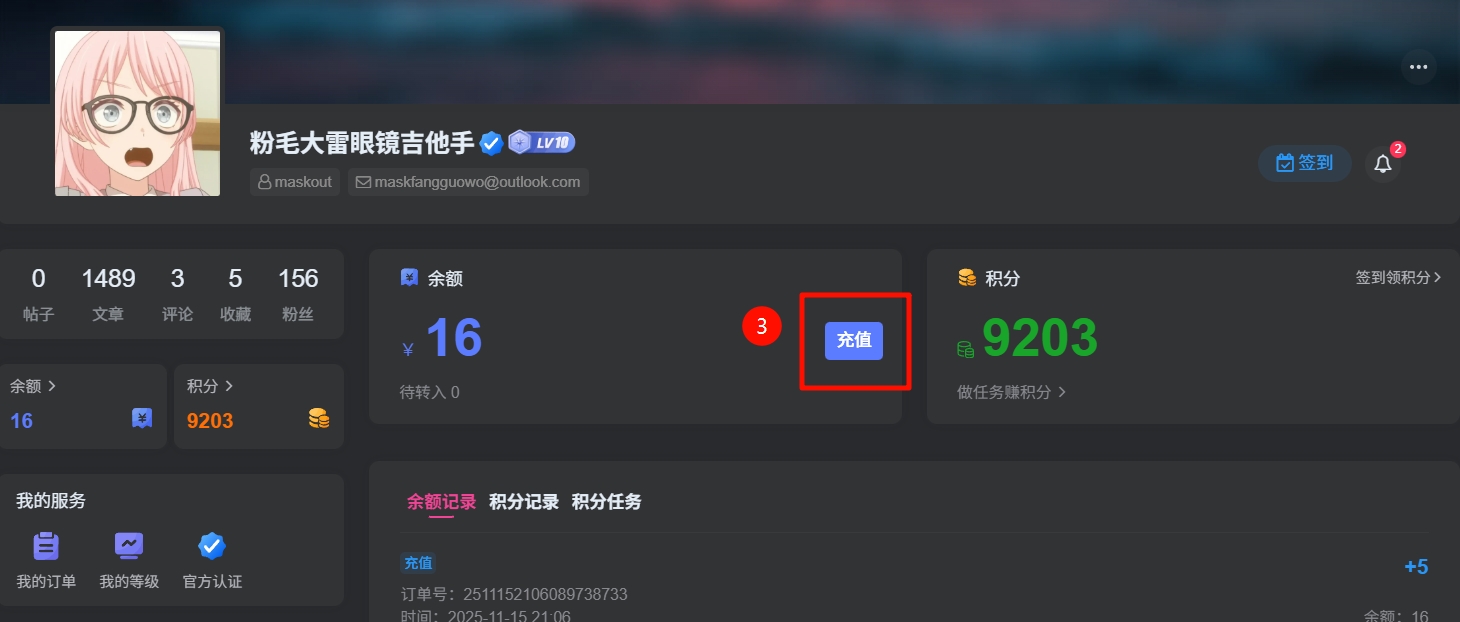Open the three-dot more options menu
Screen dimensions: 1460x622
[1418, 67]
